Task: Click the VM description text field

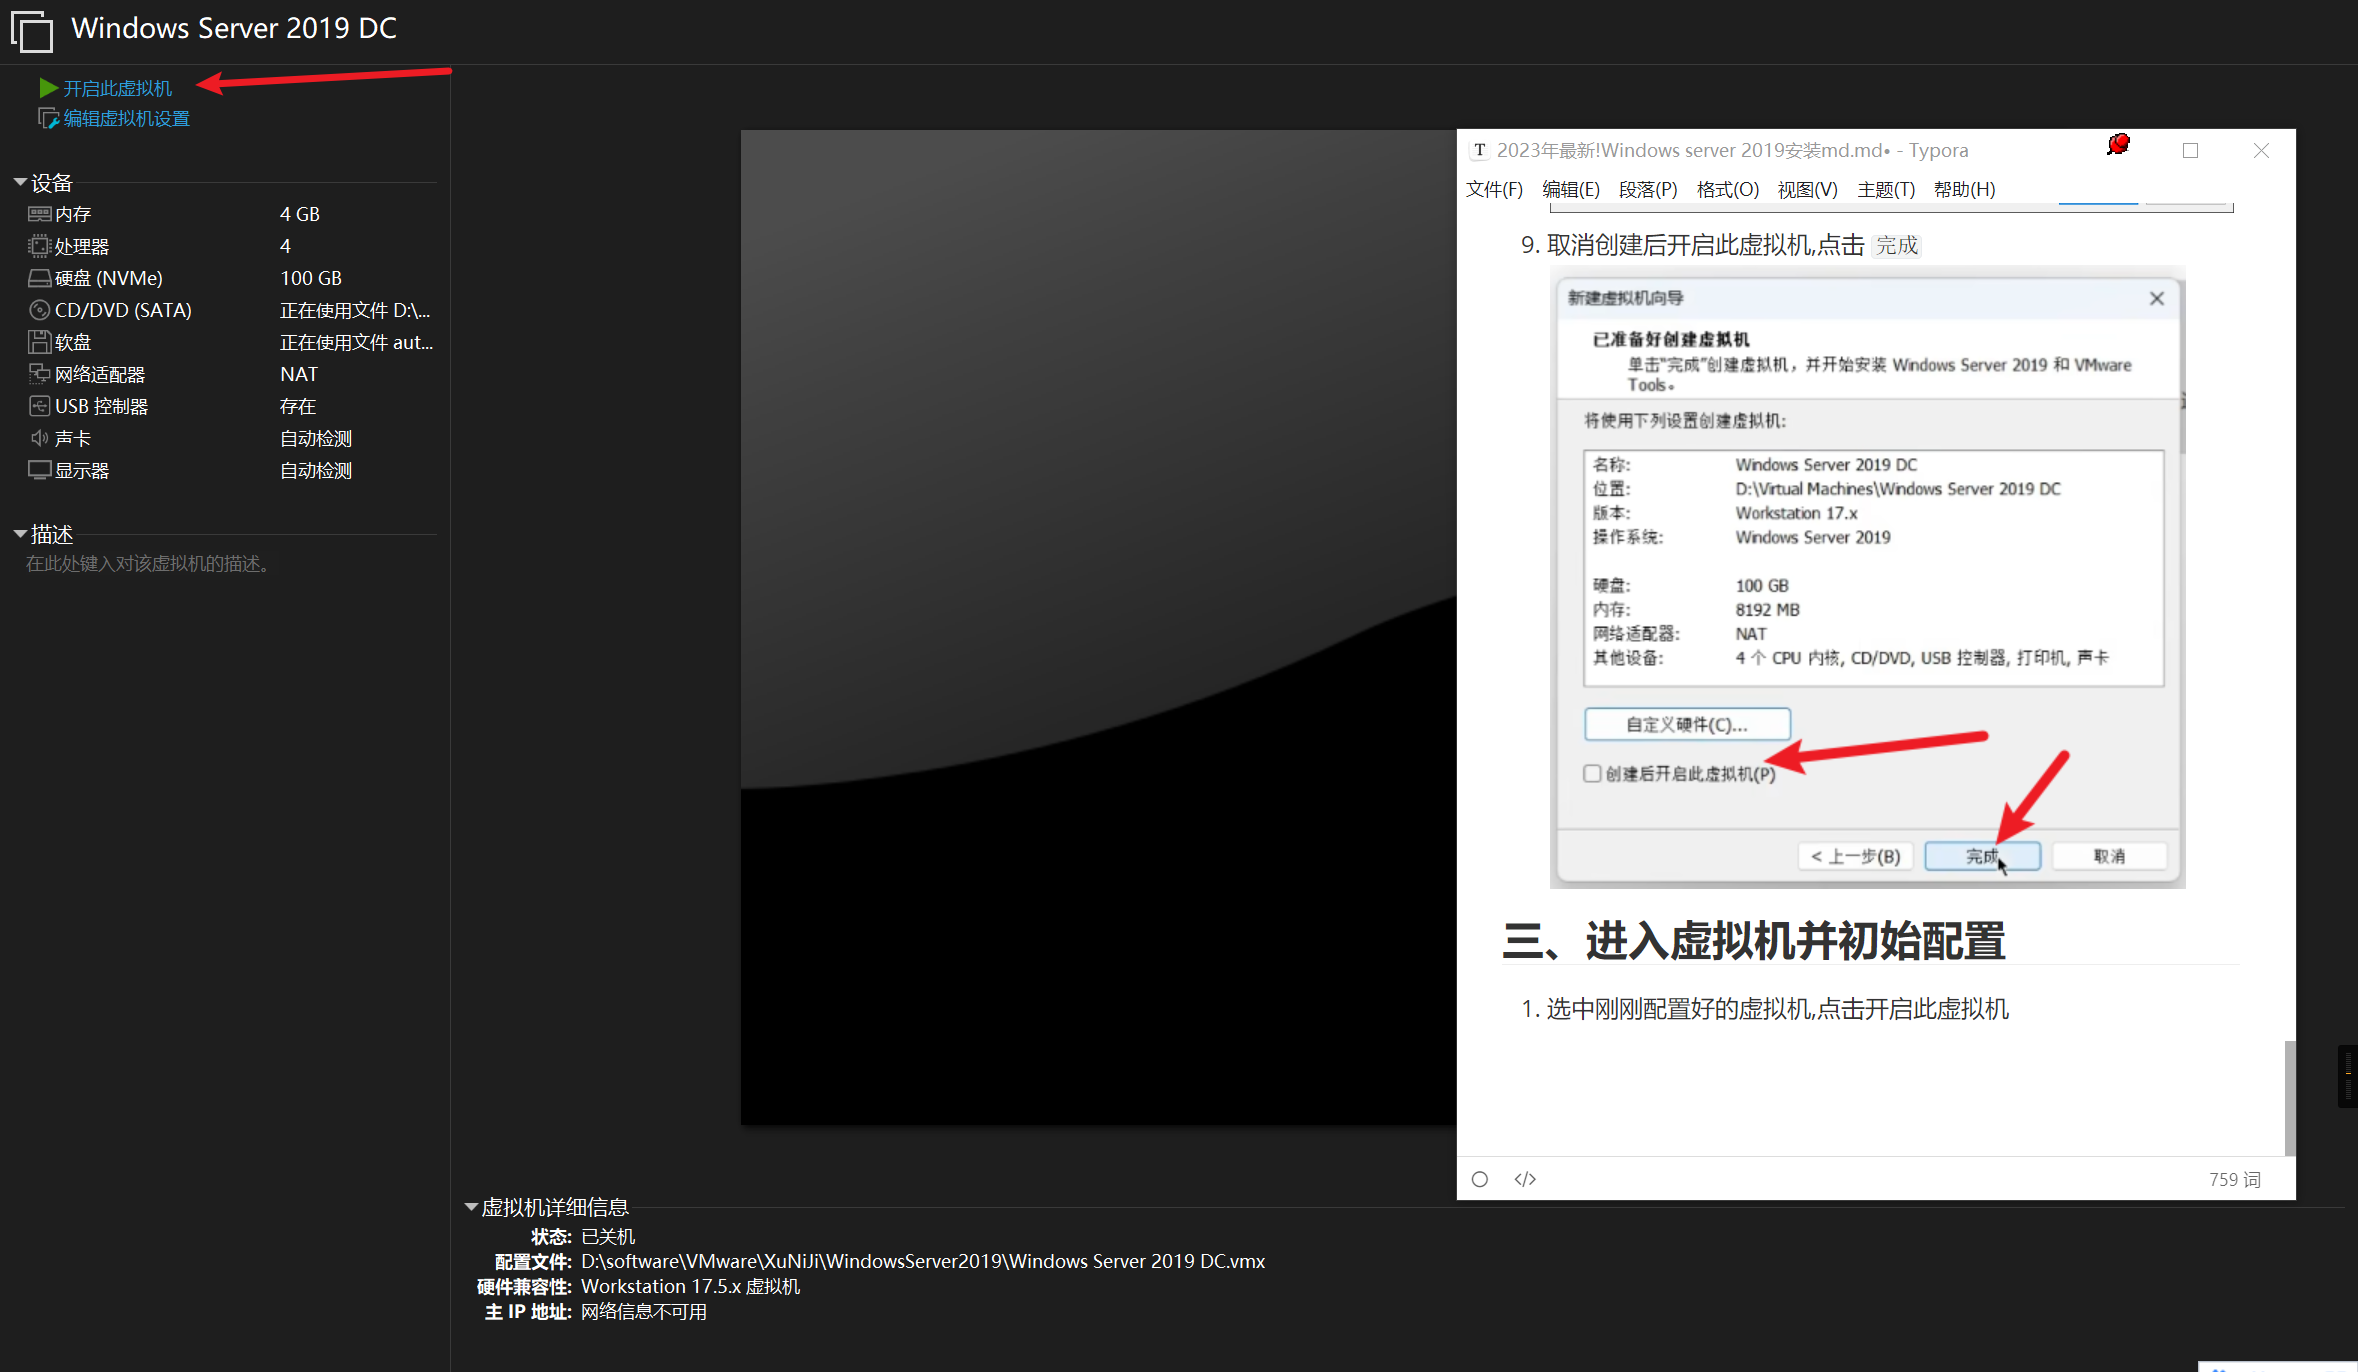Action: pos(148,564)
